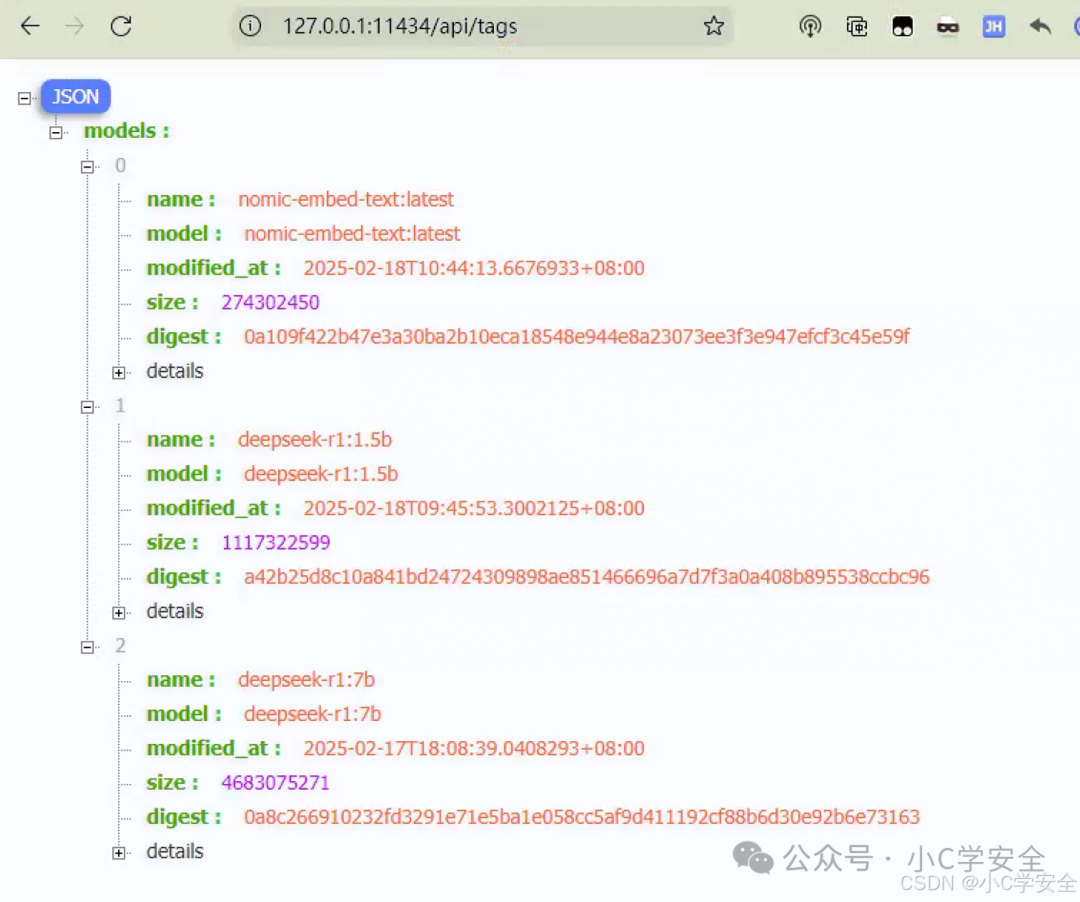The image size is (1080, 902).
Task: Click size value 1117322599
Action: [x=276, y=543]
